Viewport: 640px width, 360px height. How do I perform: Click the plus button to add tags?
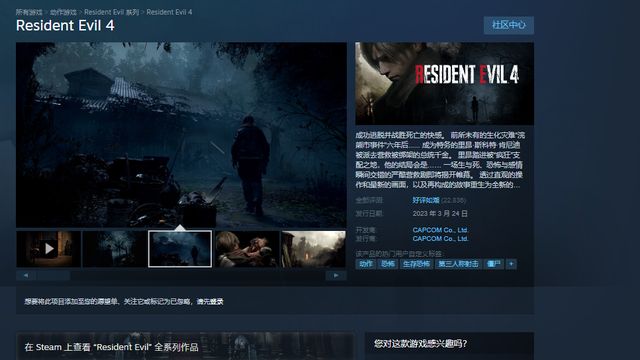click(x=511, y=264)
